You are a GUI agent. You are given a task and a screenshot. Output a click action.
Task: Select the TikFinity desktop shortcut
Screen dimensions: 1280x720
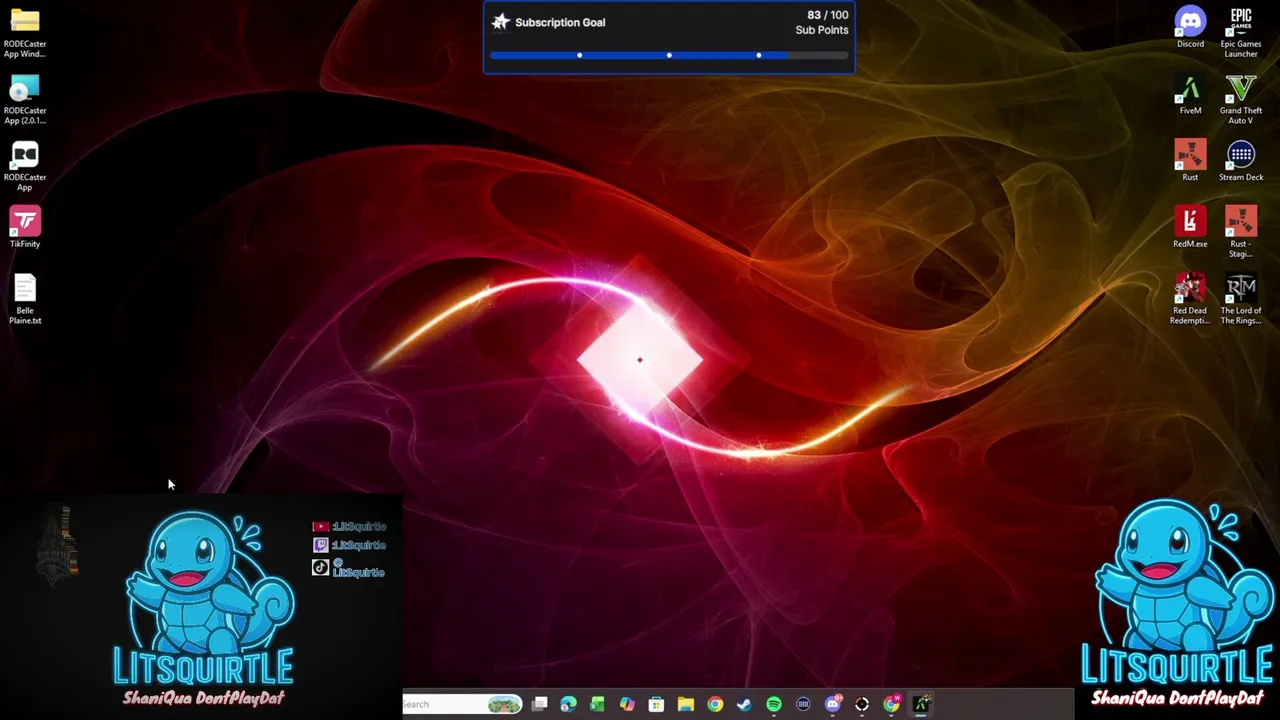(25, 227)
